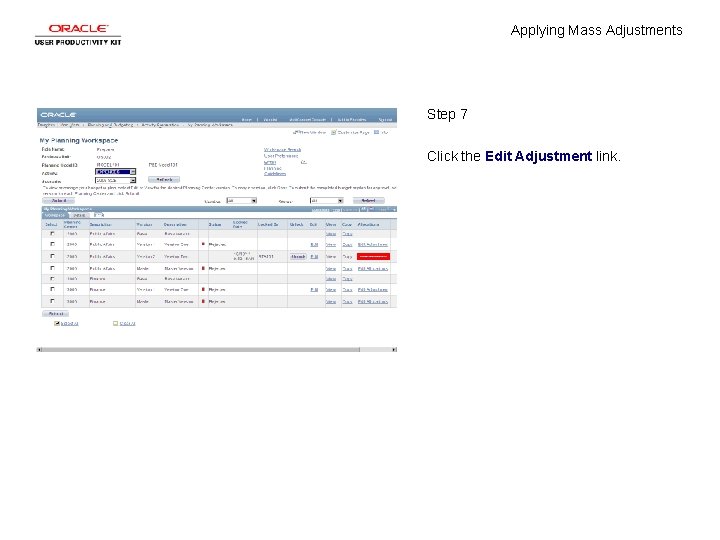Click Planning and Budgeting breadcrumb
The image size is (720, 540).
tap(110, 125)
